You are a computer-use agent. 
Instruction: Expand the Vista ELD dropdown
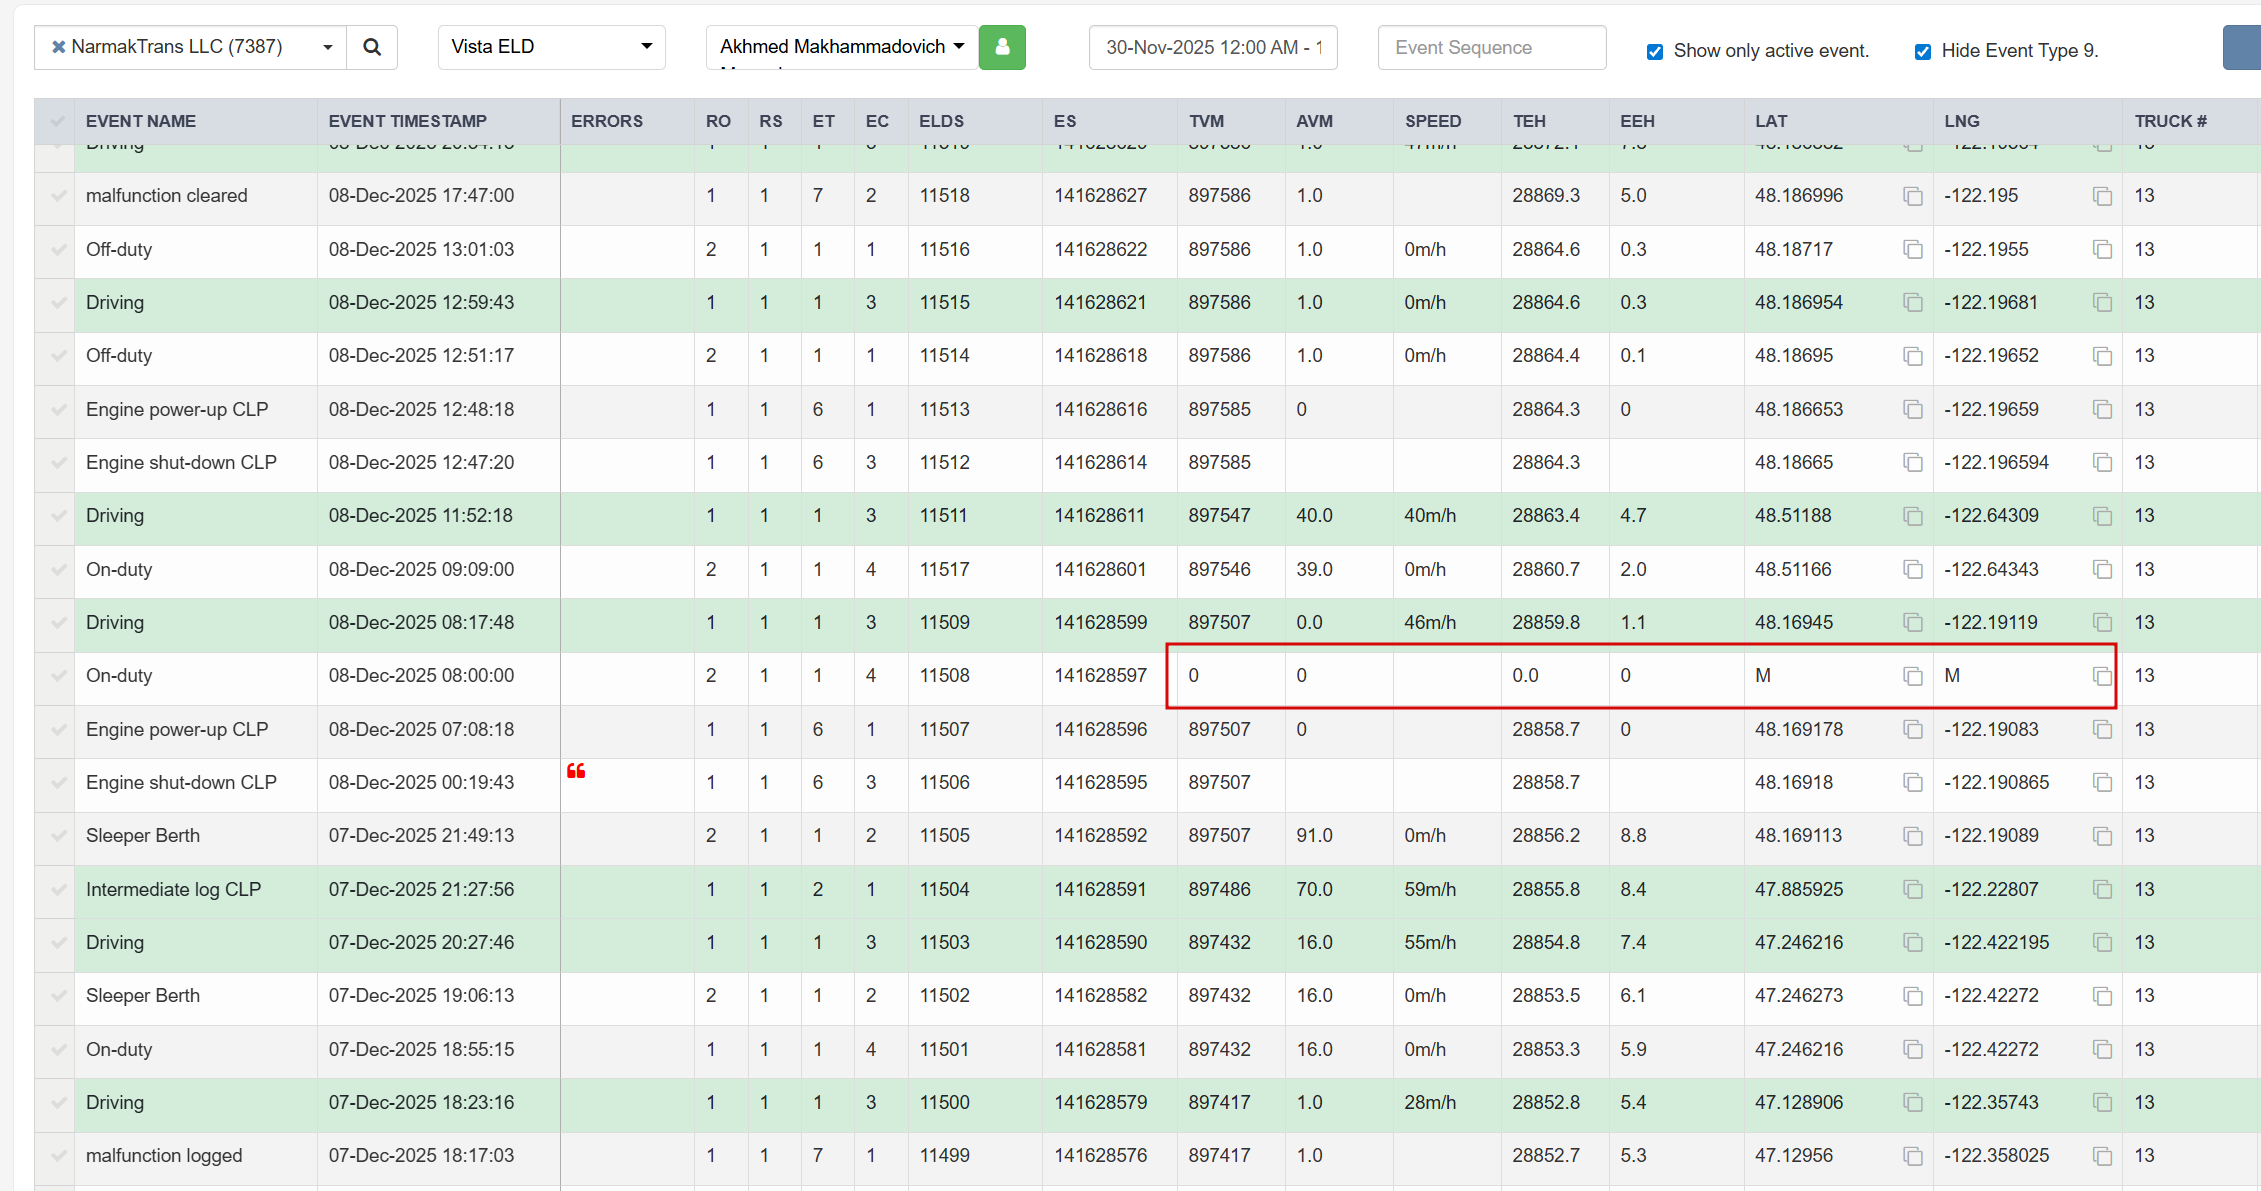pos(551,47)
